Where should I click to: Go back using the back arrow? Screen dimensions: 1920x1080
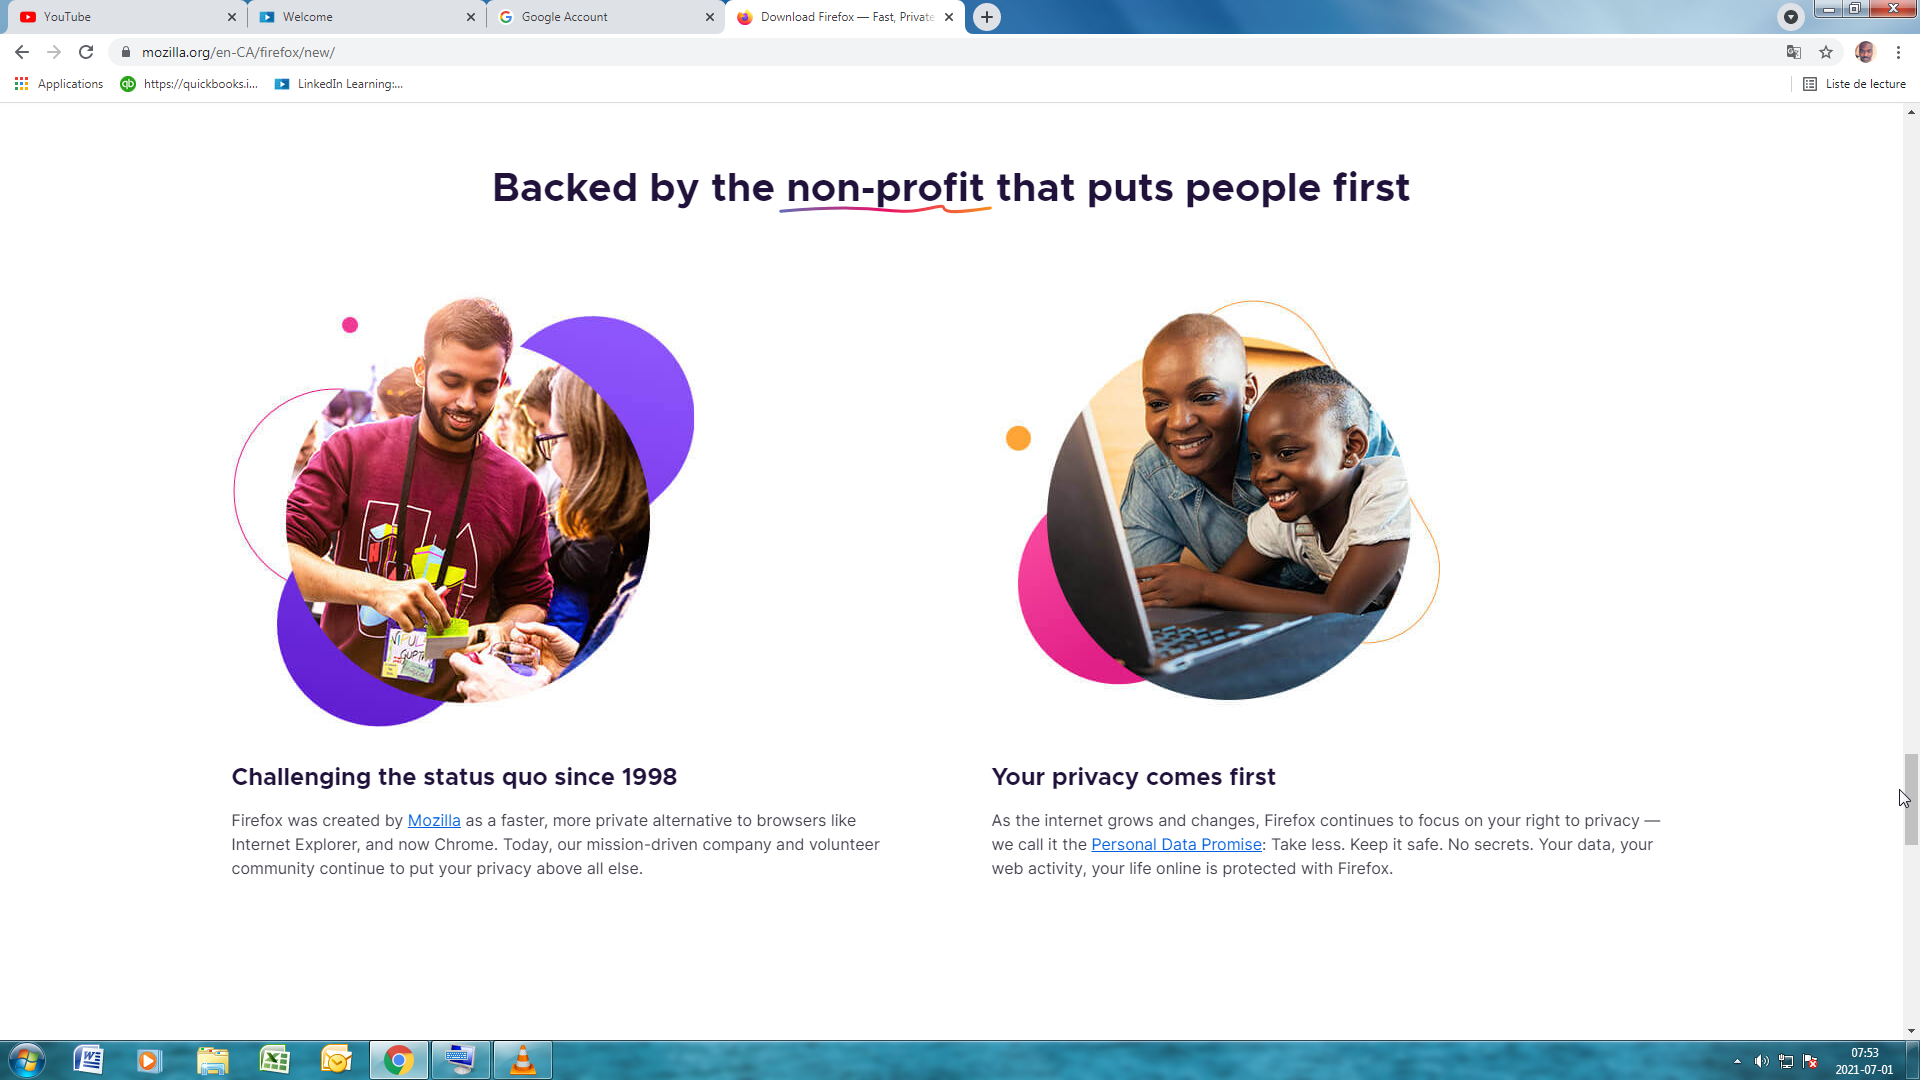(22, 52)
